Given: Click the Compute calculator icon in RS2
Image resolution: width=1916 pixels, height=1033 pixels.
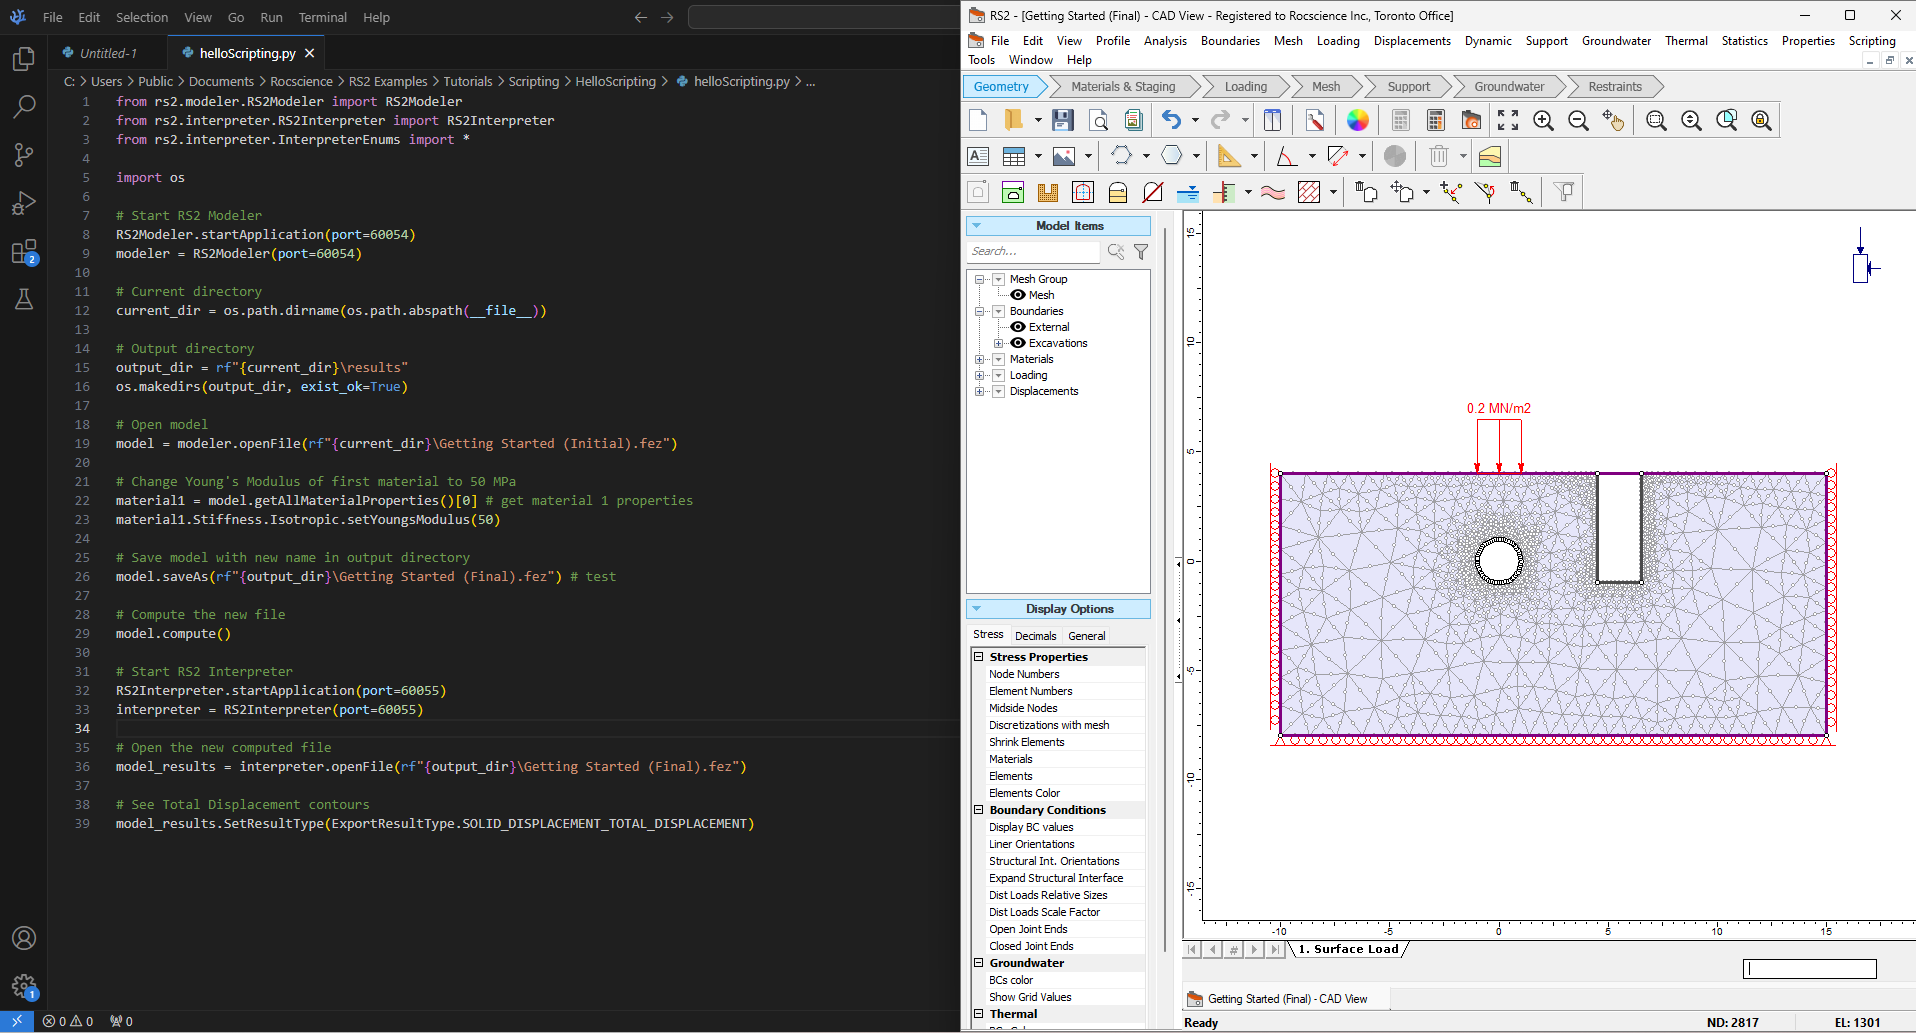Looking at the screenshot, I should point(1436,121).
